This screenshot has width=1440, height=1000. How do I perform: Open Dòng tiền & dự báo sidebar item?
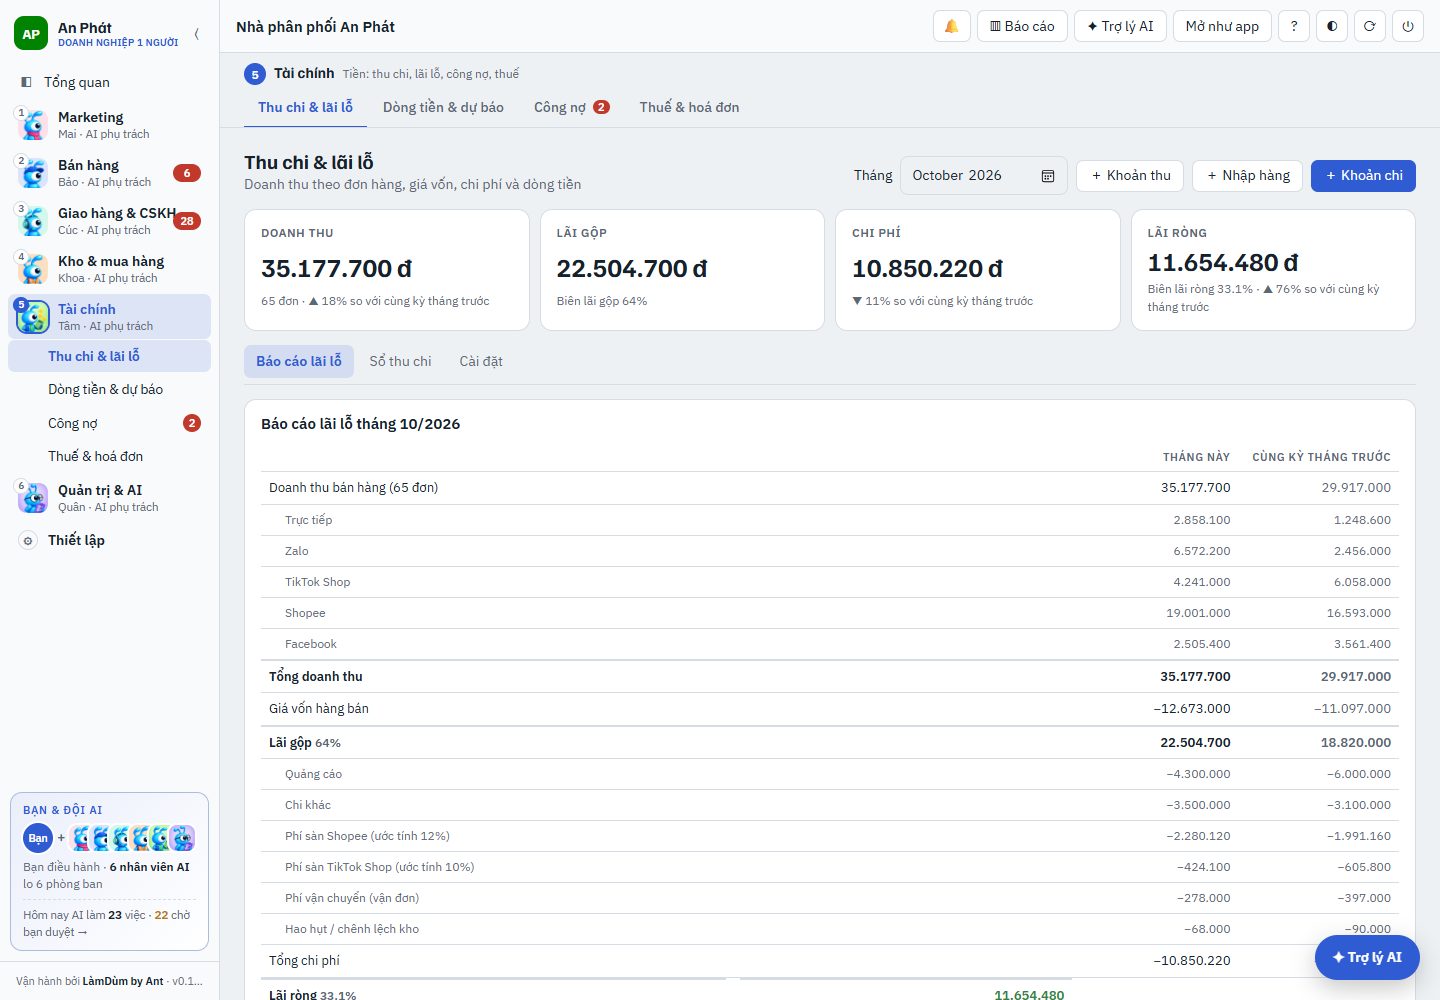pos(110,389)
